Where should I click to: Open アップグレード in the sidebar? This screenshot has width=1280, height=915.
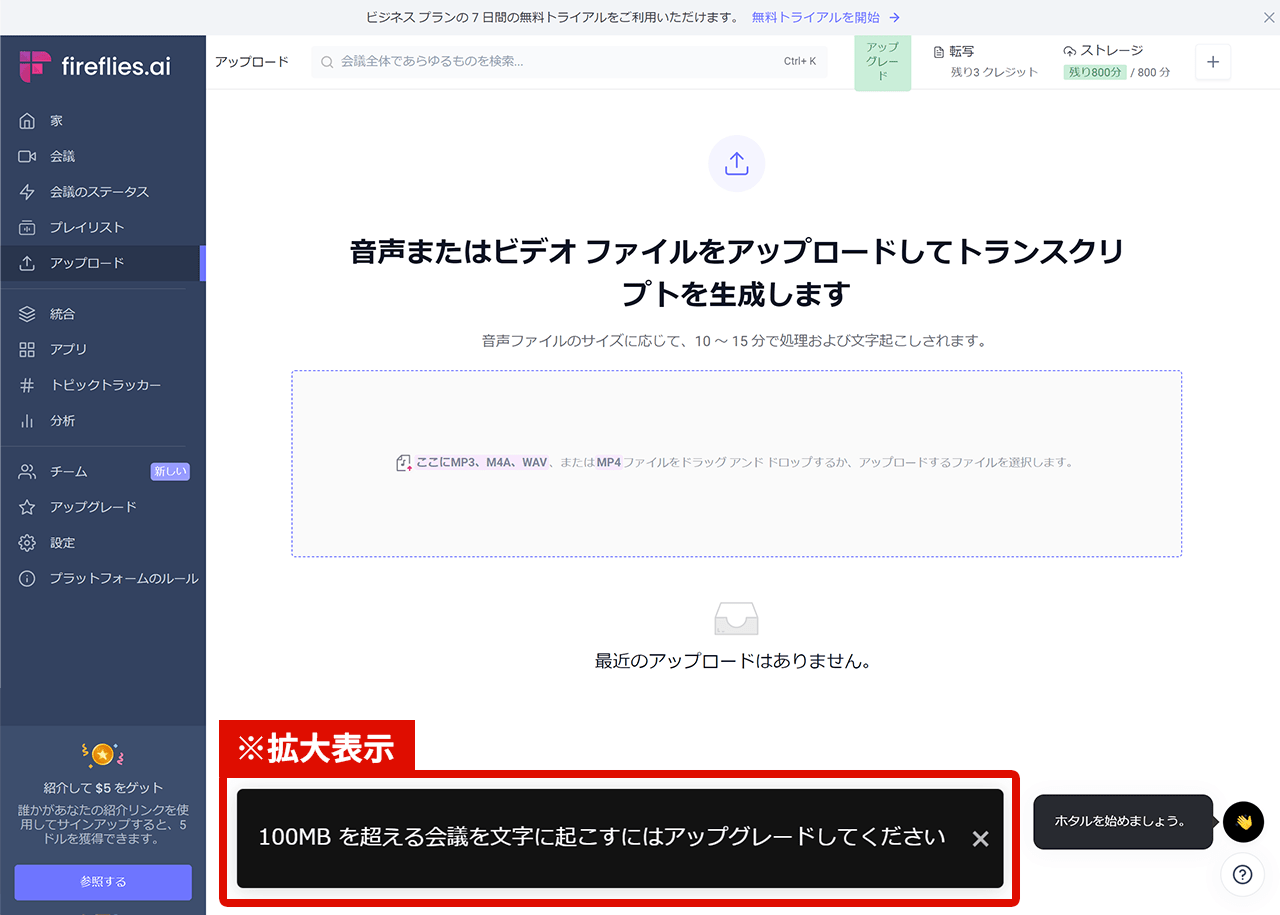pos(102,507)
